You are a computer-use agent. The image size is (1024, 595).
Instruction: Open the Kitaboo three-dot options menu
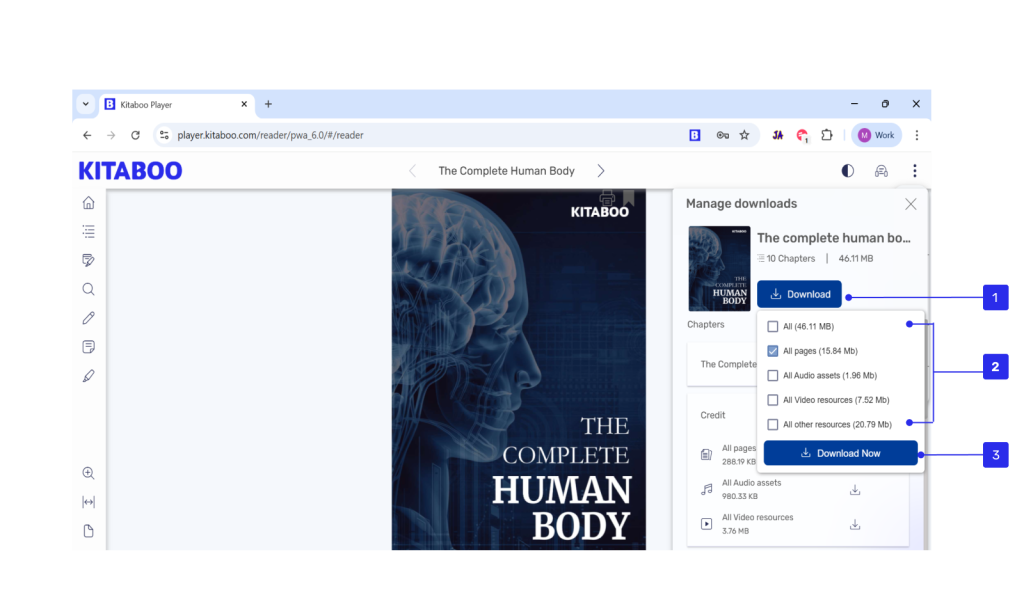[914, 171]
